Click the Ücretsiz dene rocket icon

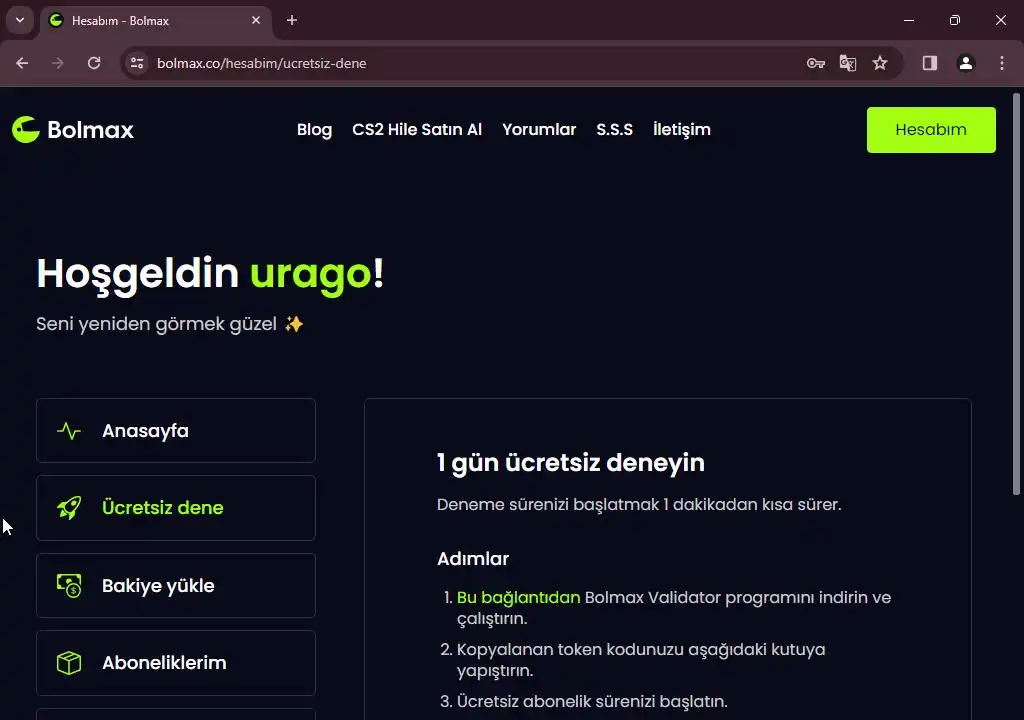(x=69, y=508)
